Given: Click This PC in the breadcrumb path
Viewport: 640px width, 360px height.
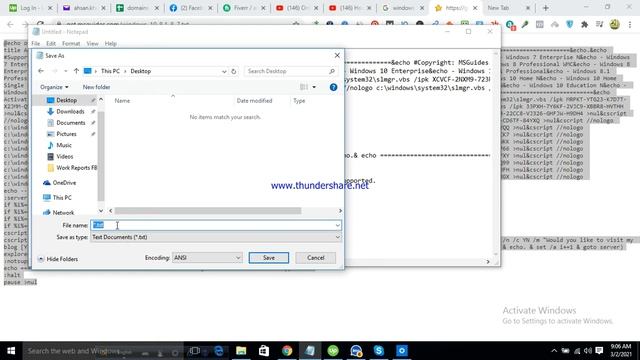Looking at the screenshot, I should click(110, 71).
